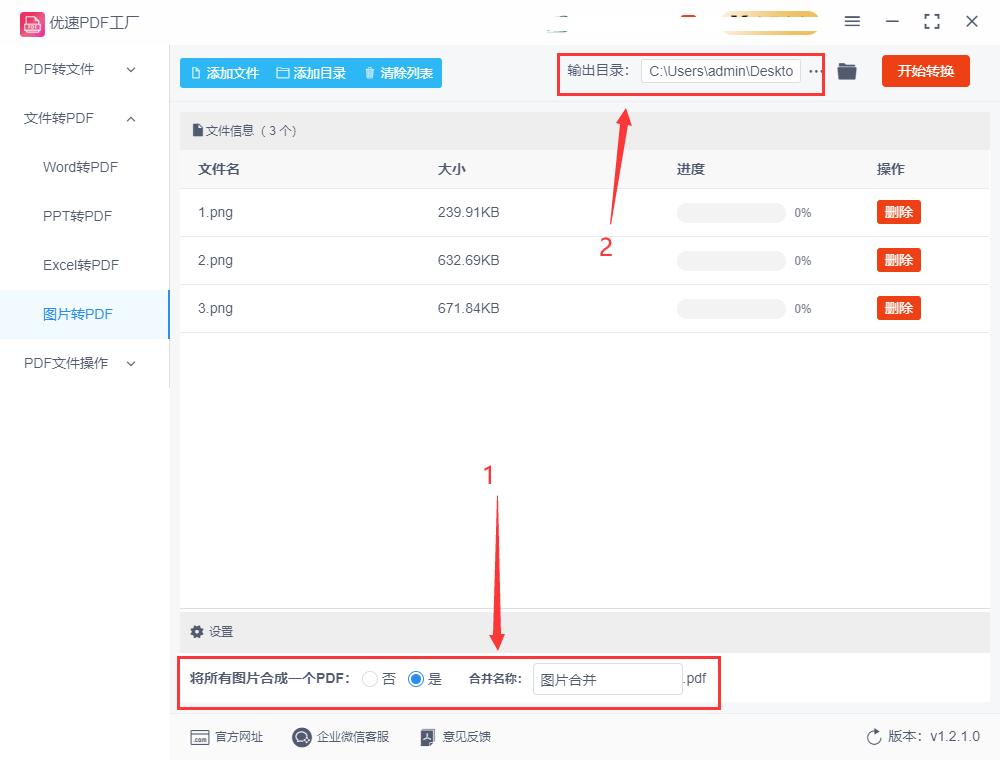Click the 添加文件 add file icon button
The image size is (1000, 760).
click(x=196, y=72)
